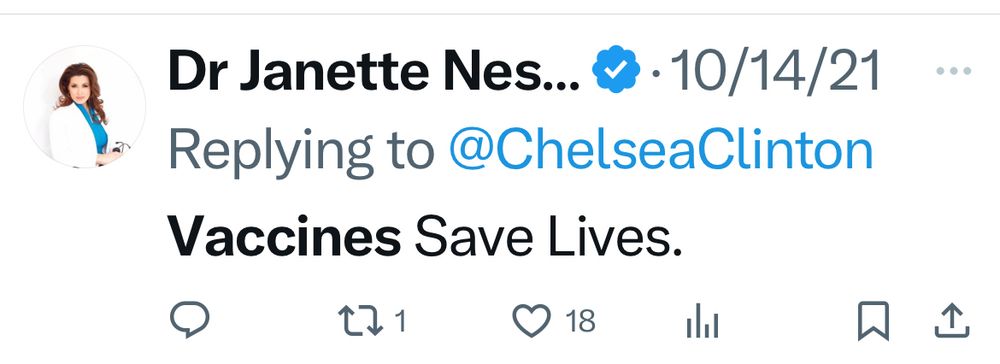Open the reply speech bubble icon
Image resolution: width=1000 pixels, height=364 pixels.
(189, 319)
